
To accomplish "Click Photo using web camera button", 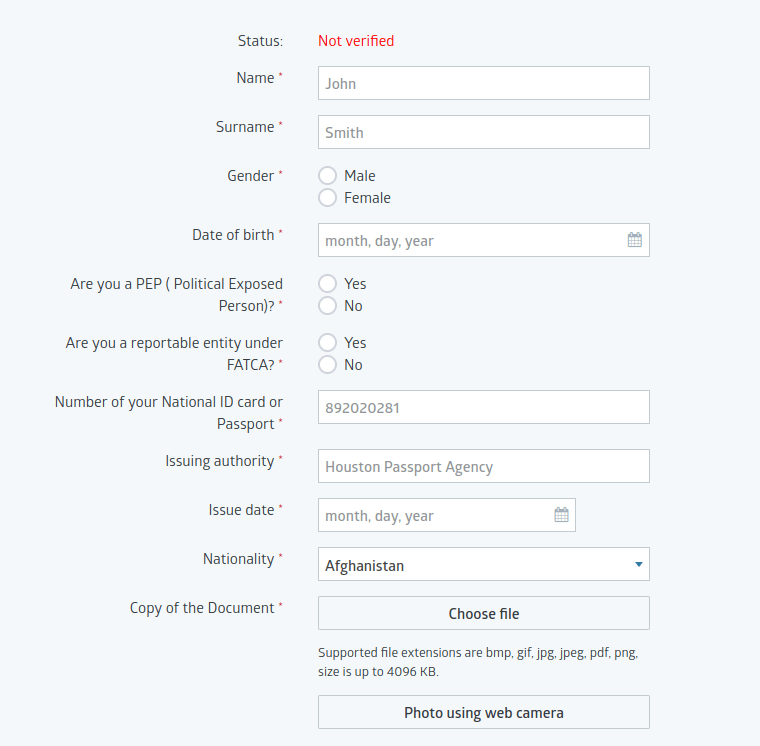I will click(x=483, y=712).
